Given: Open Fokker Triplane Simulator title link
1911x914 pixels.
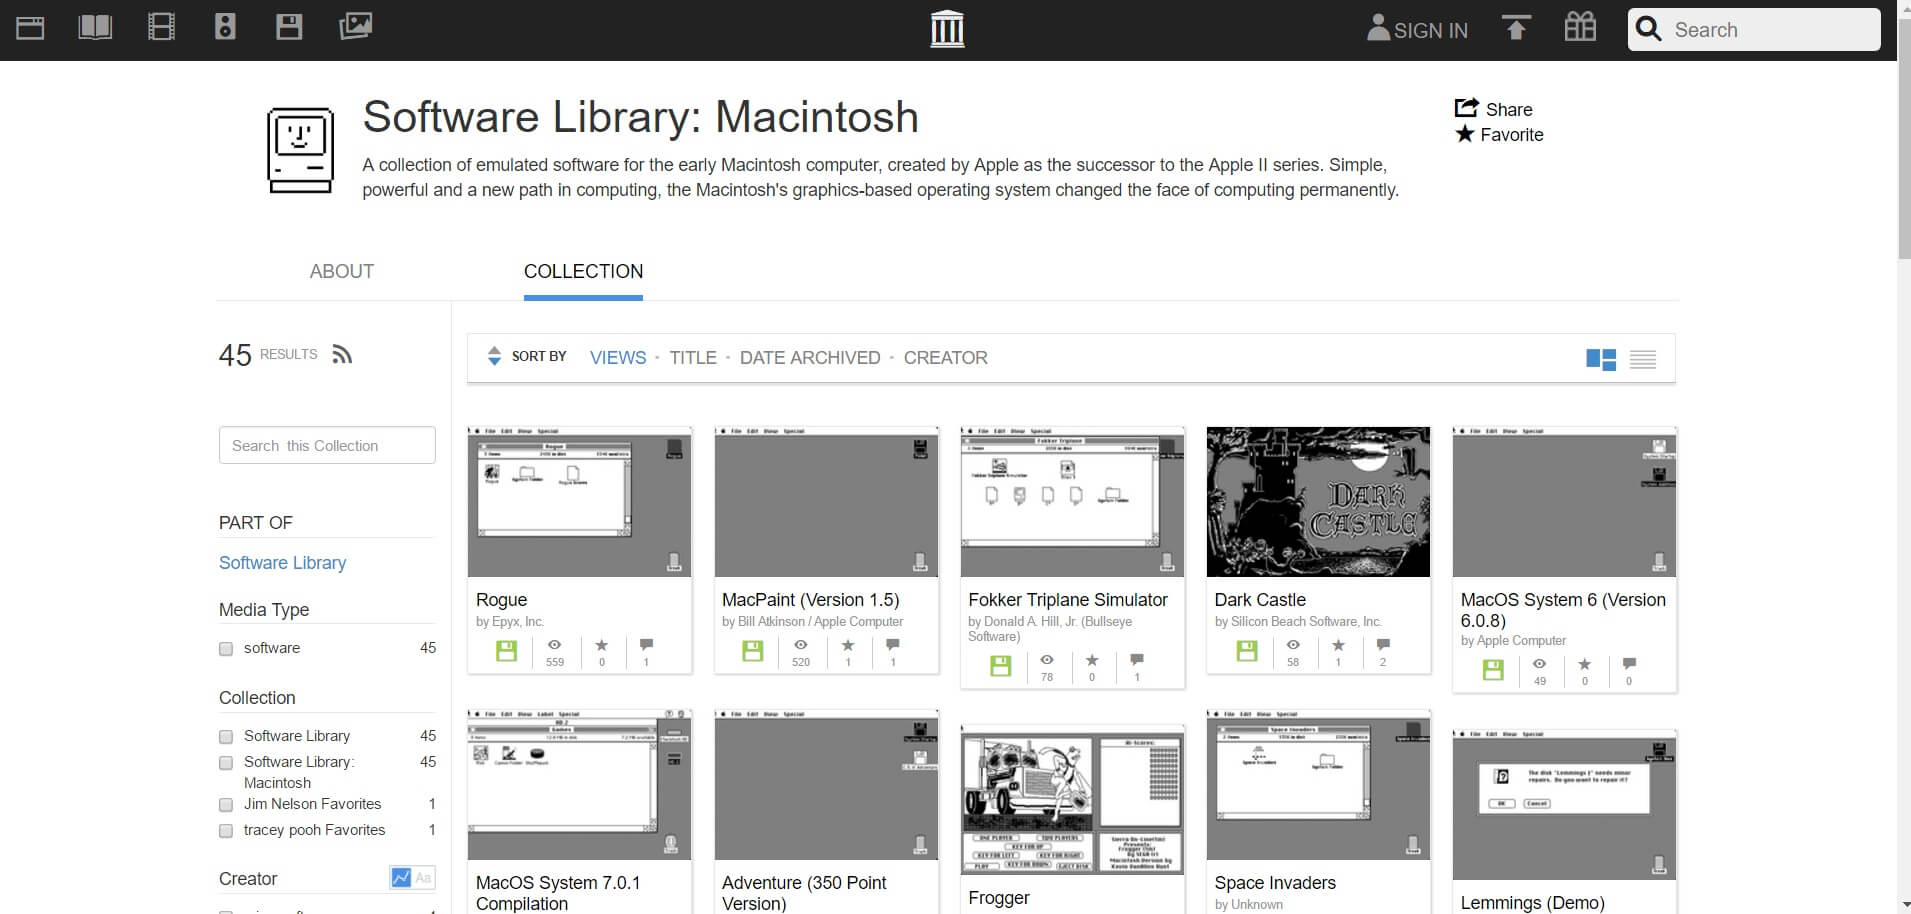Looking at the screenshot, I should pos(1068,600).
